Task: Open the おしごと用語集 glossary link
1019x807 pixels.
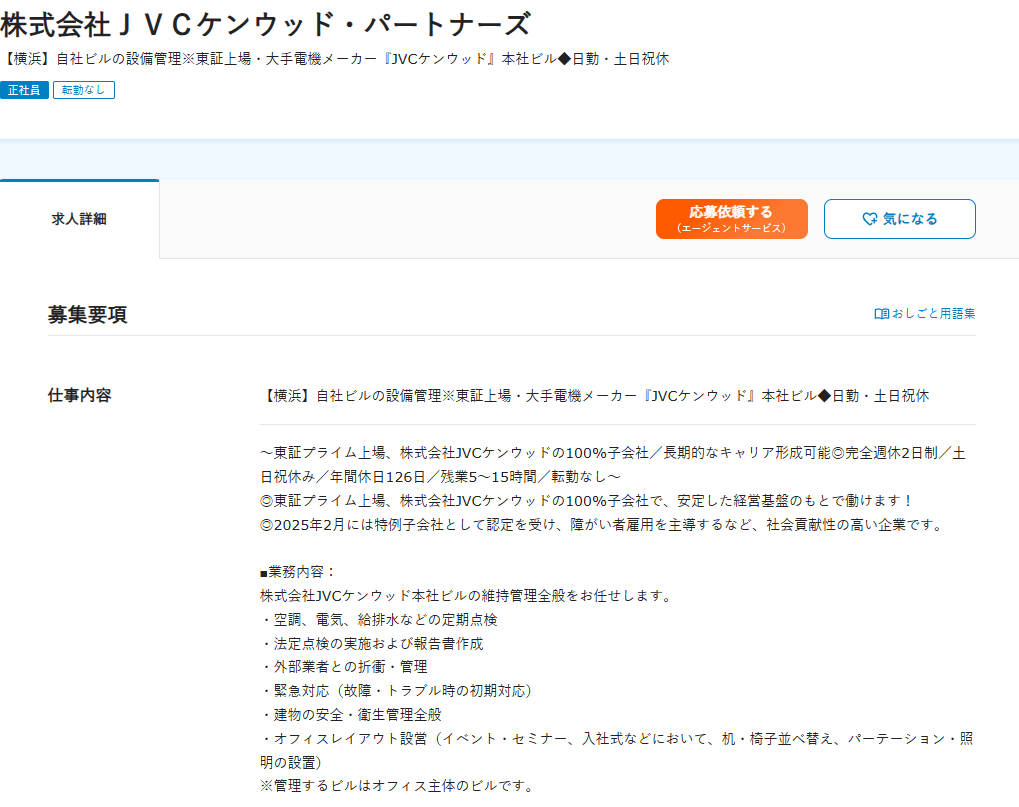Action: [x=933, y=313]
